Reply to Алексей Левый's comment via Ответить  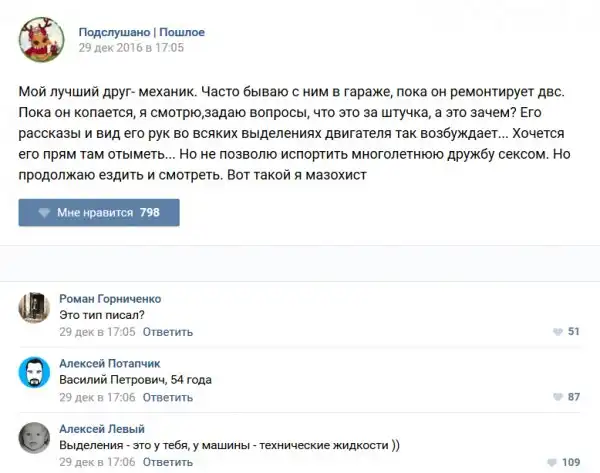click(x=168, y=462)
